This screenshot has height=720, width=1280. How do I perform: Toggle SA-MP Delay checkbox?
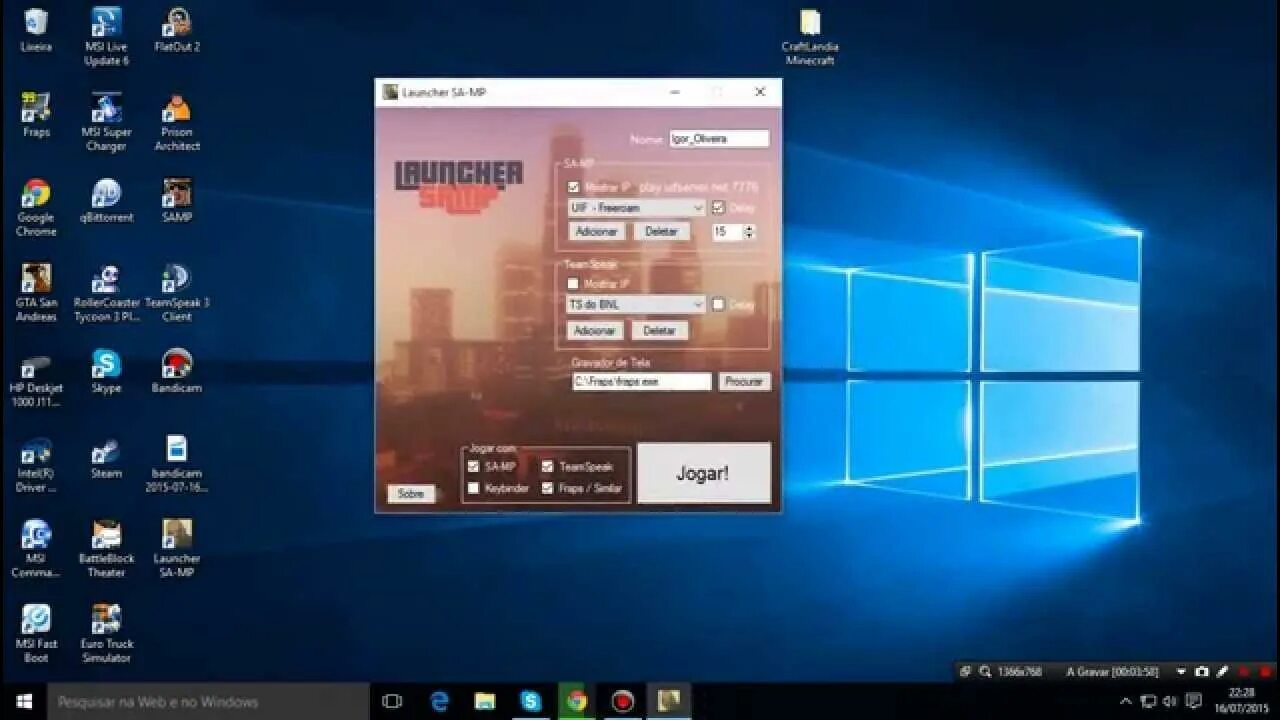[718, 208]
